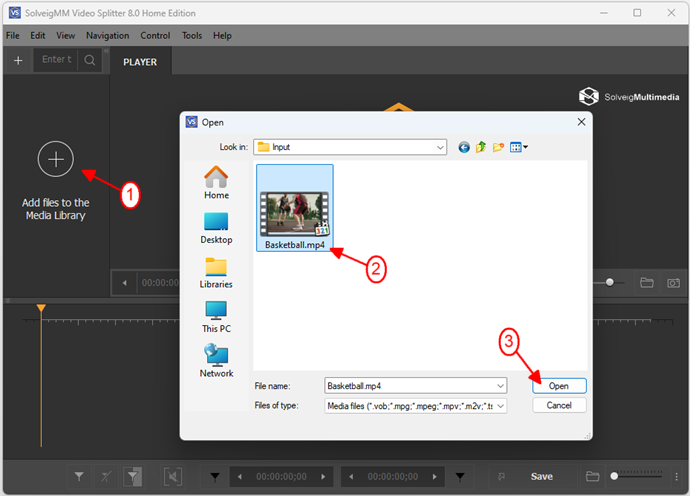The width and height of the screenshot is (690, 496).
Task: Close the Open dialog with X
Action: click(x=581, y=122)
